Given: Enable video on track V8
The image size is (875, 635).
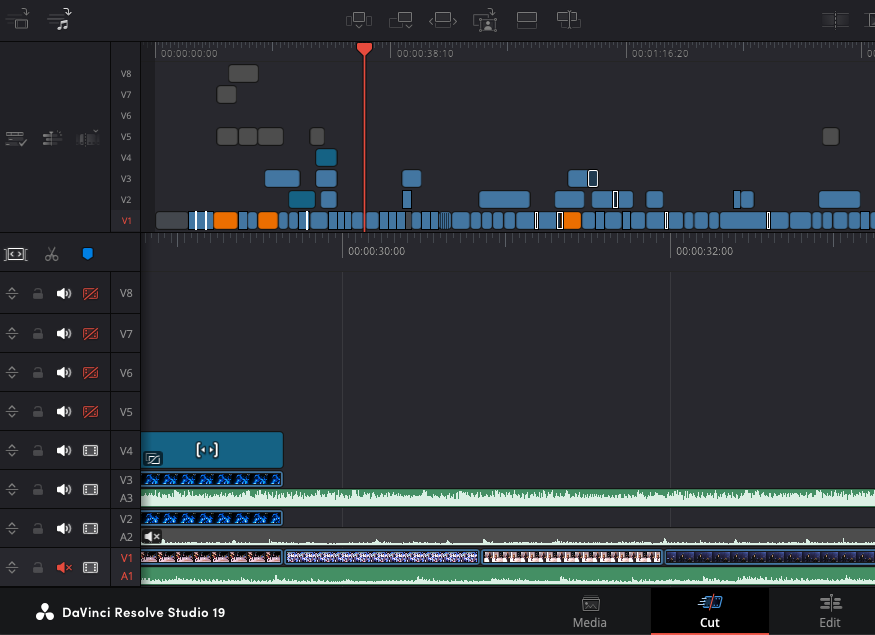Looking at the screenshot, I should (x=91, y=294).
